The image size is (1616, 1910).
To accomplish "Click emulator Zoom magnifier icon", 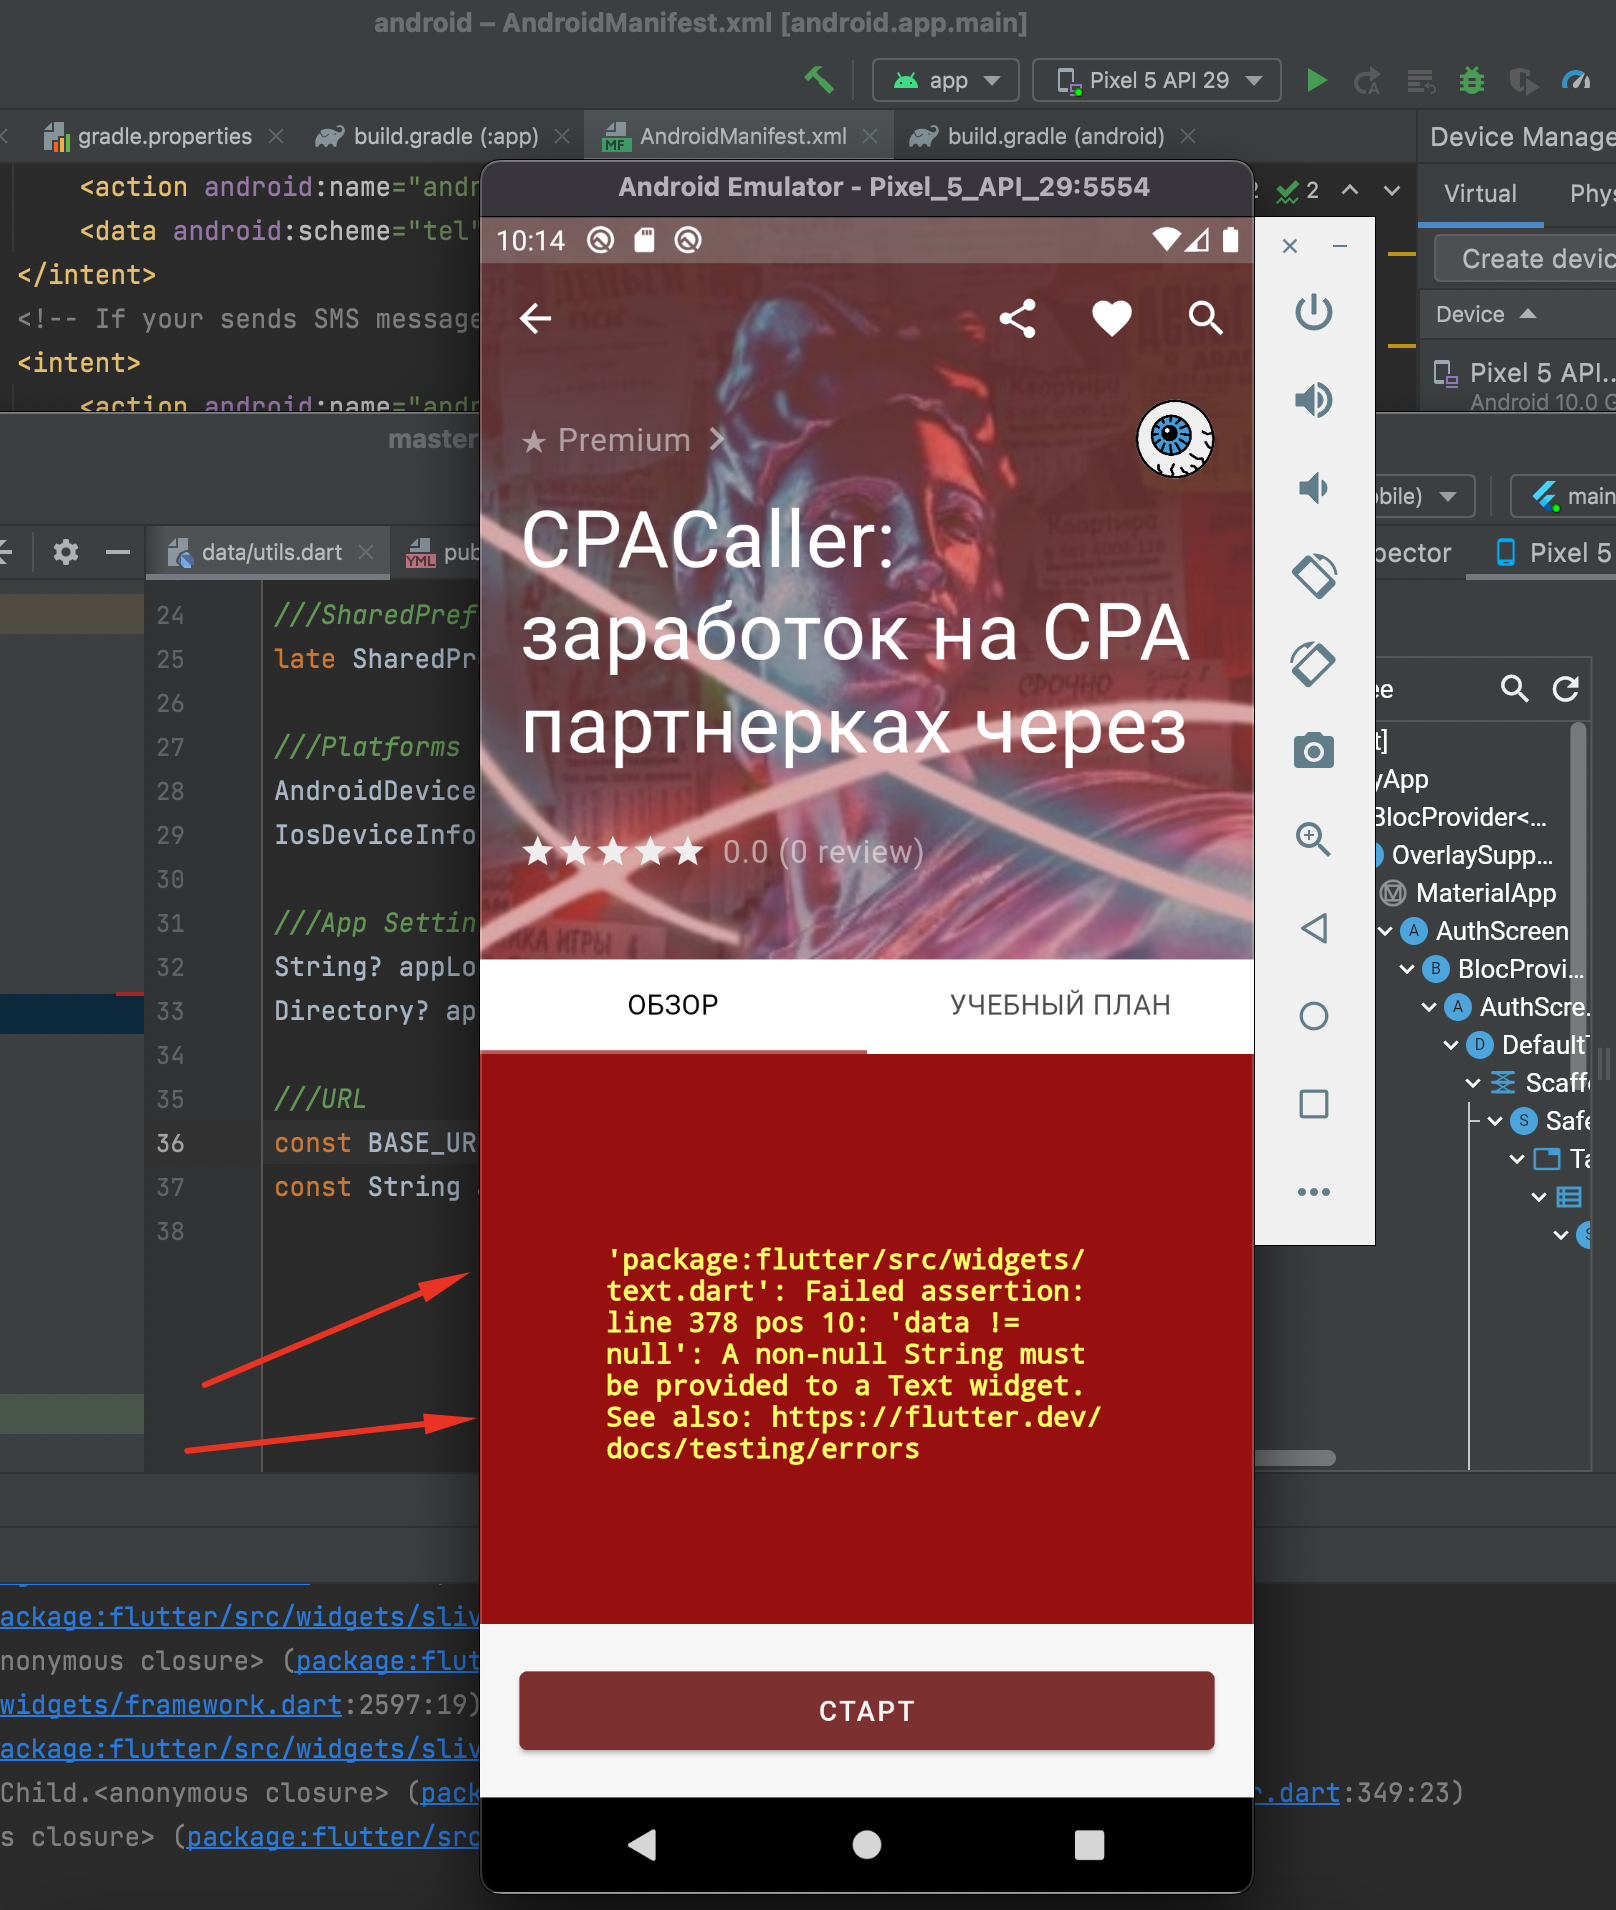I will pyautogui.click(x=1313, y=839).
